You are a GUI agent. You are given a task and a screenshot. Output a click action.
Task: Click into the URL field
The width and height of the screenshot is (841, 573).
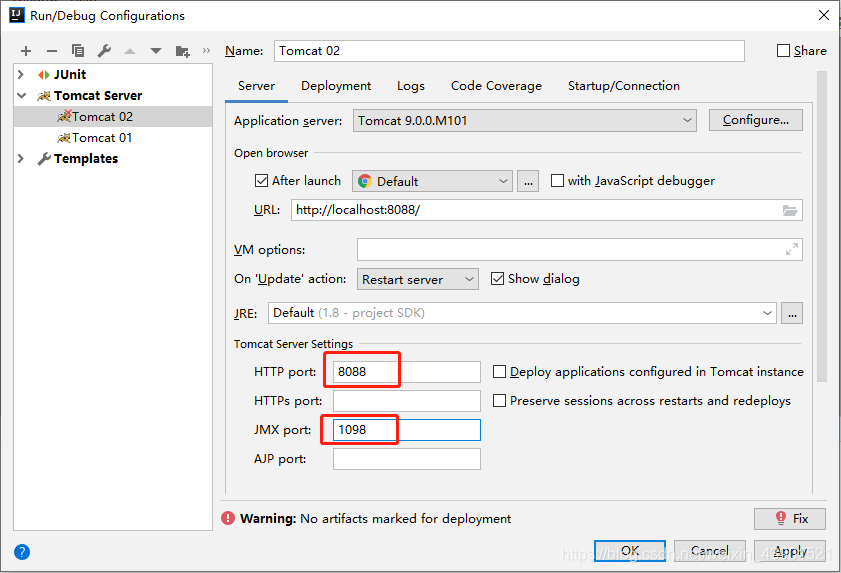[547, 210]
